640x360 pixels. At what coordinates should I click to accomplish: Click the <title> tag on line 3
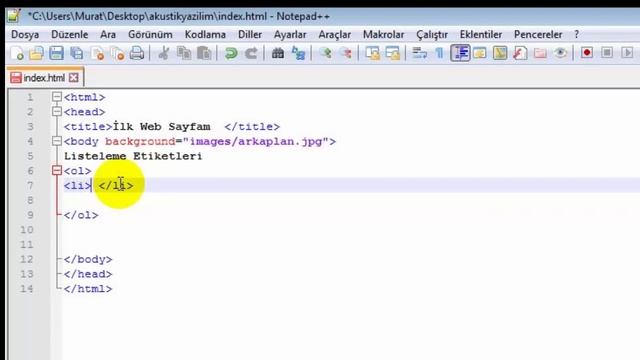(x=88, y=127)
